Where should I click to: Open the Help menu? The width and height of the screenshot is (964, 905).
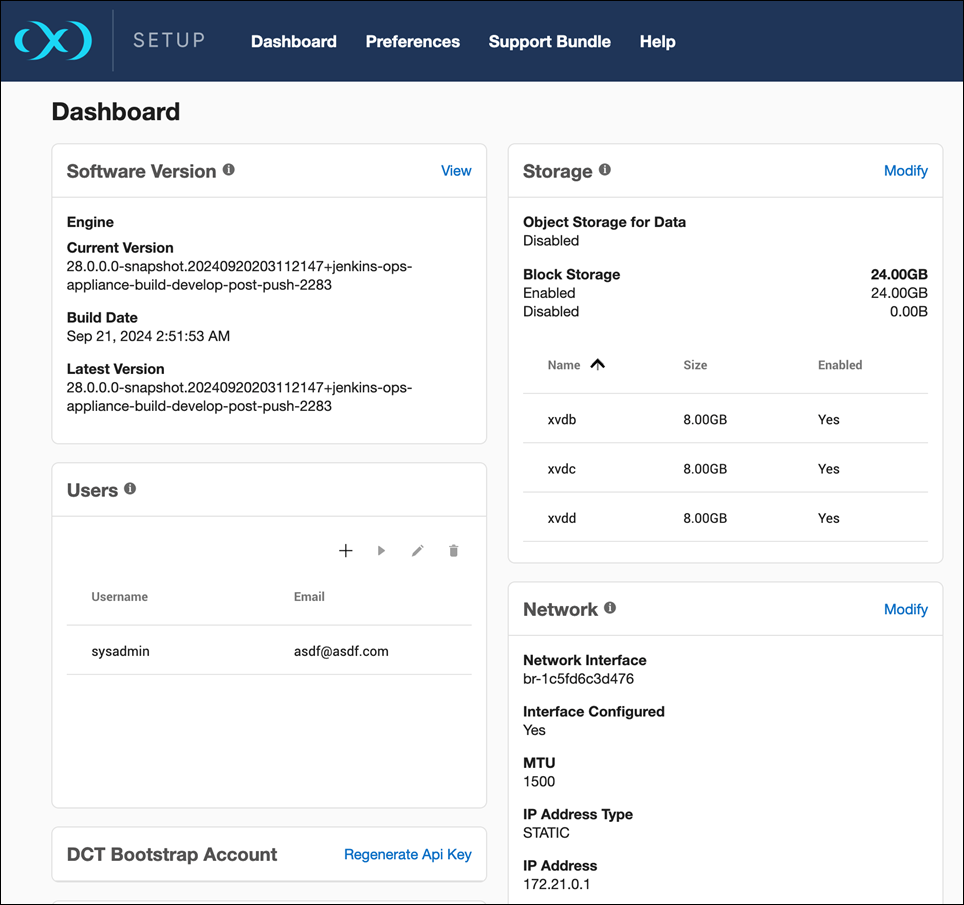tap(658, 42)
